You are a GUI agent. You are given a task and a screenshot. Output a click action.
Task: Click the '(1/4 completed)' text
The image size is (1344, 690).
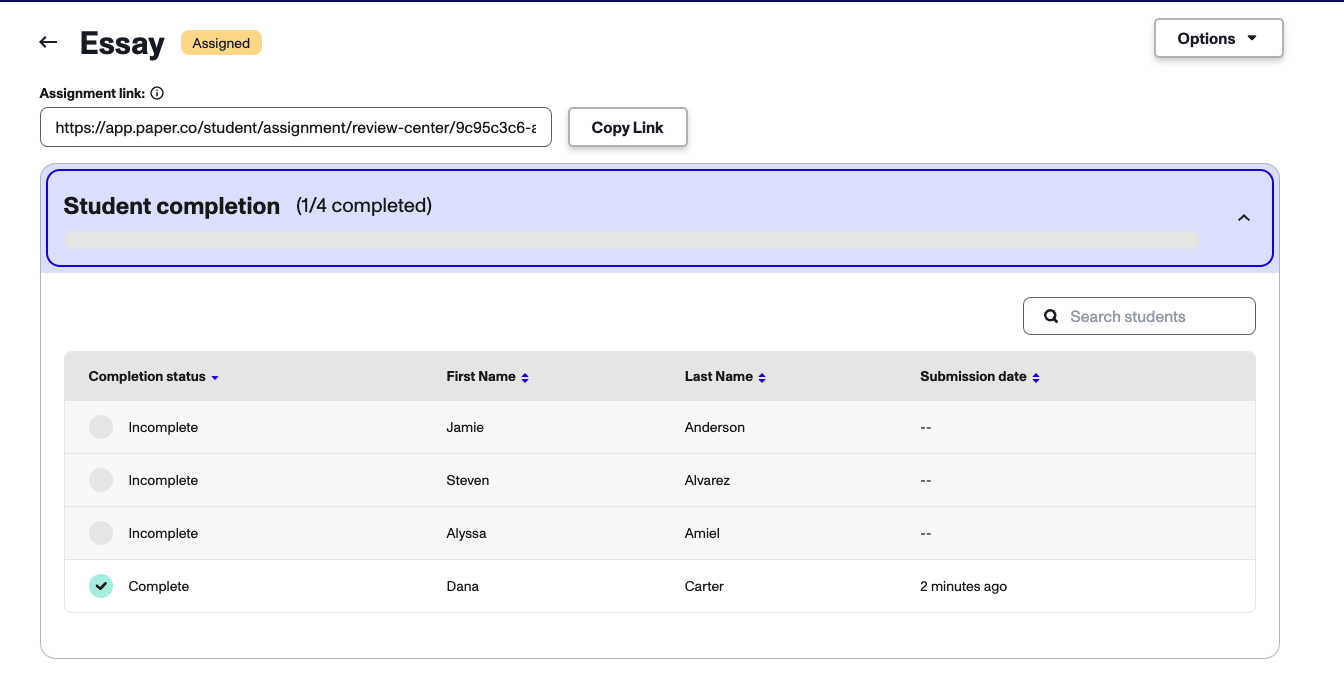(x=364, y=206)
